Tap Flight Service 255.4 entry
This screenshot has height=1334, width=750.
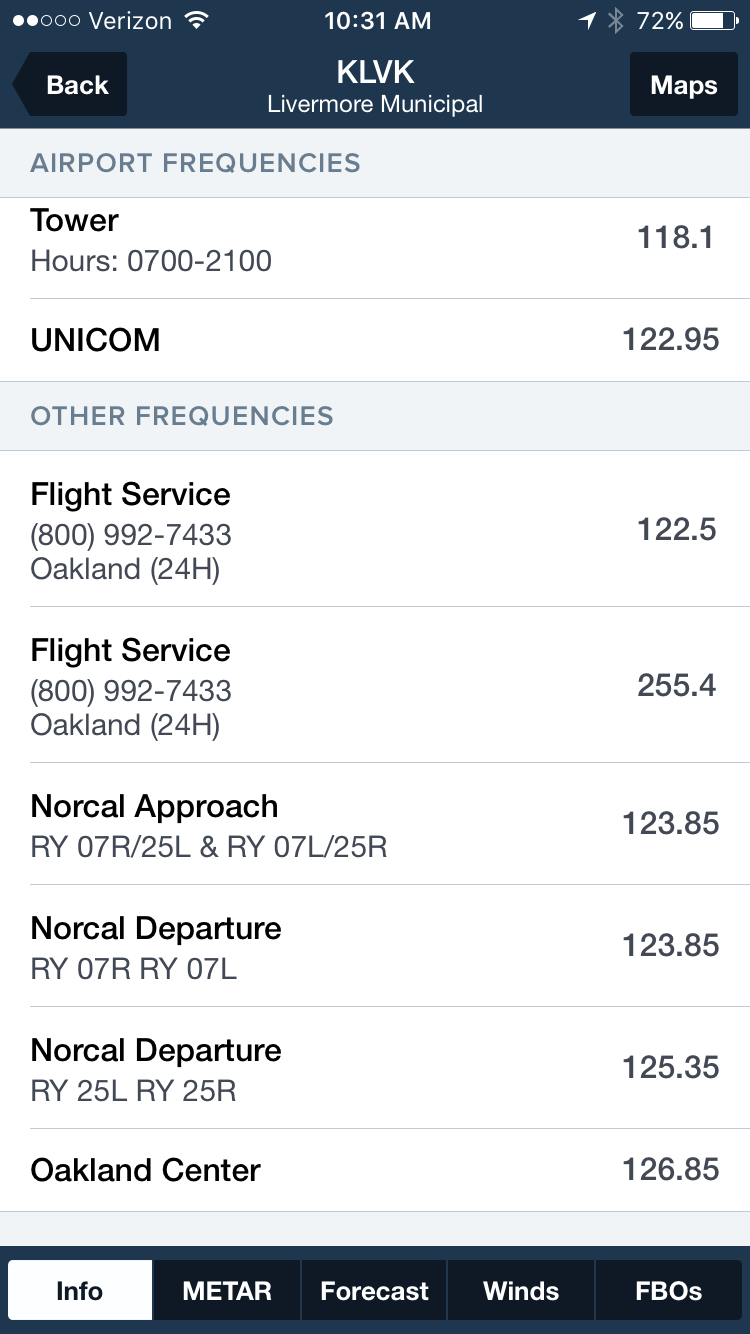pos(375,685)
